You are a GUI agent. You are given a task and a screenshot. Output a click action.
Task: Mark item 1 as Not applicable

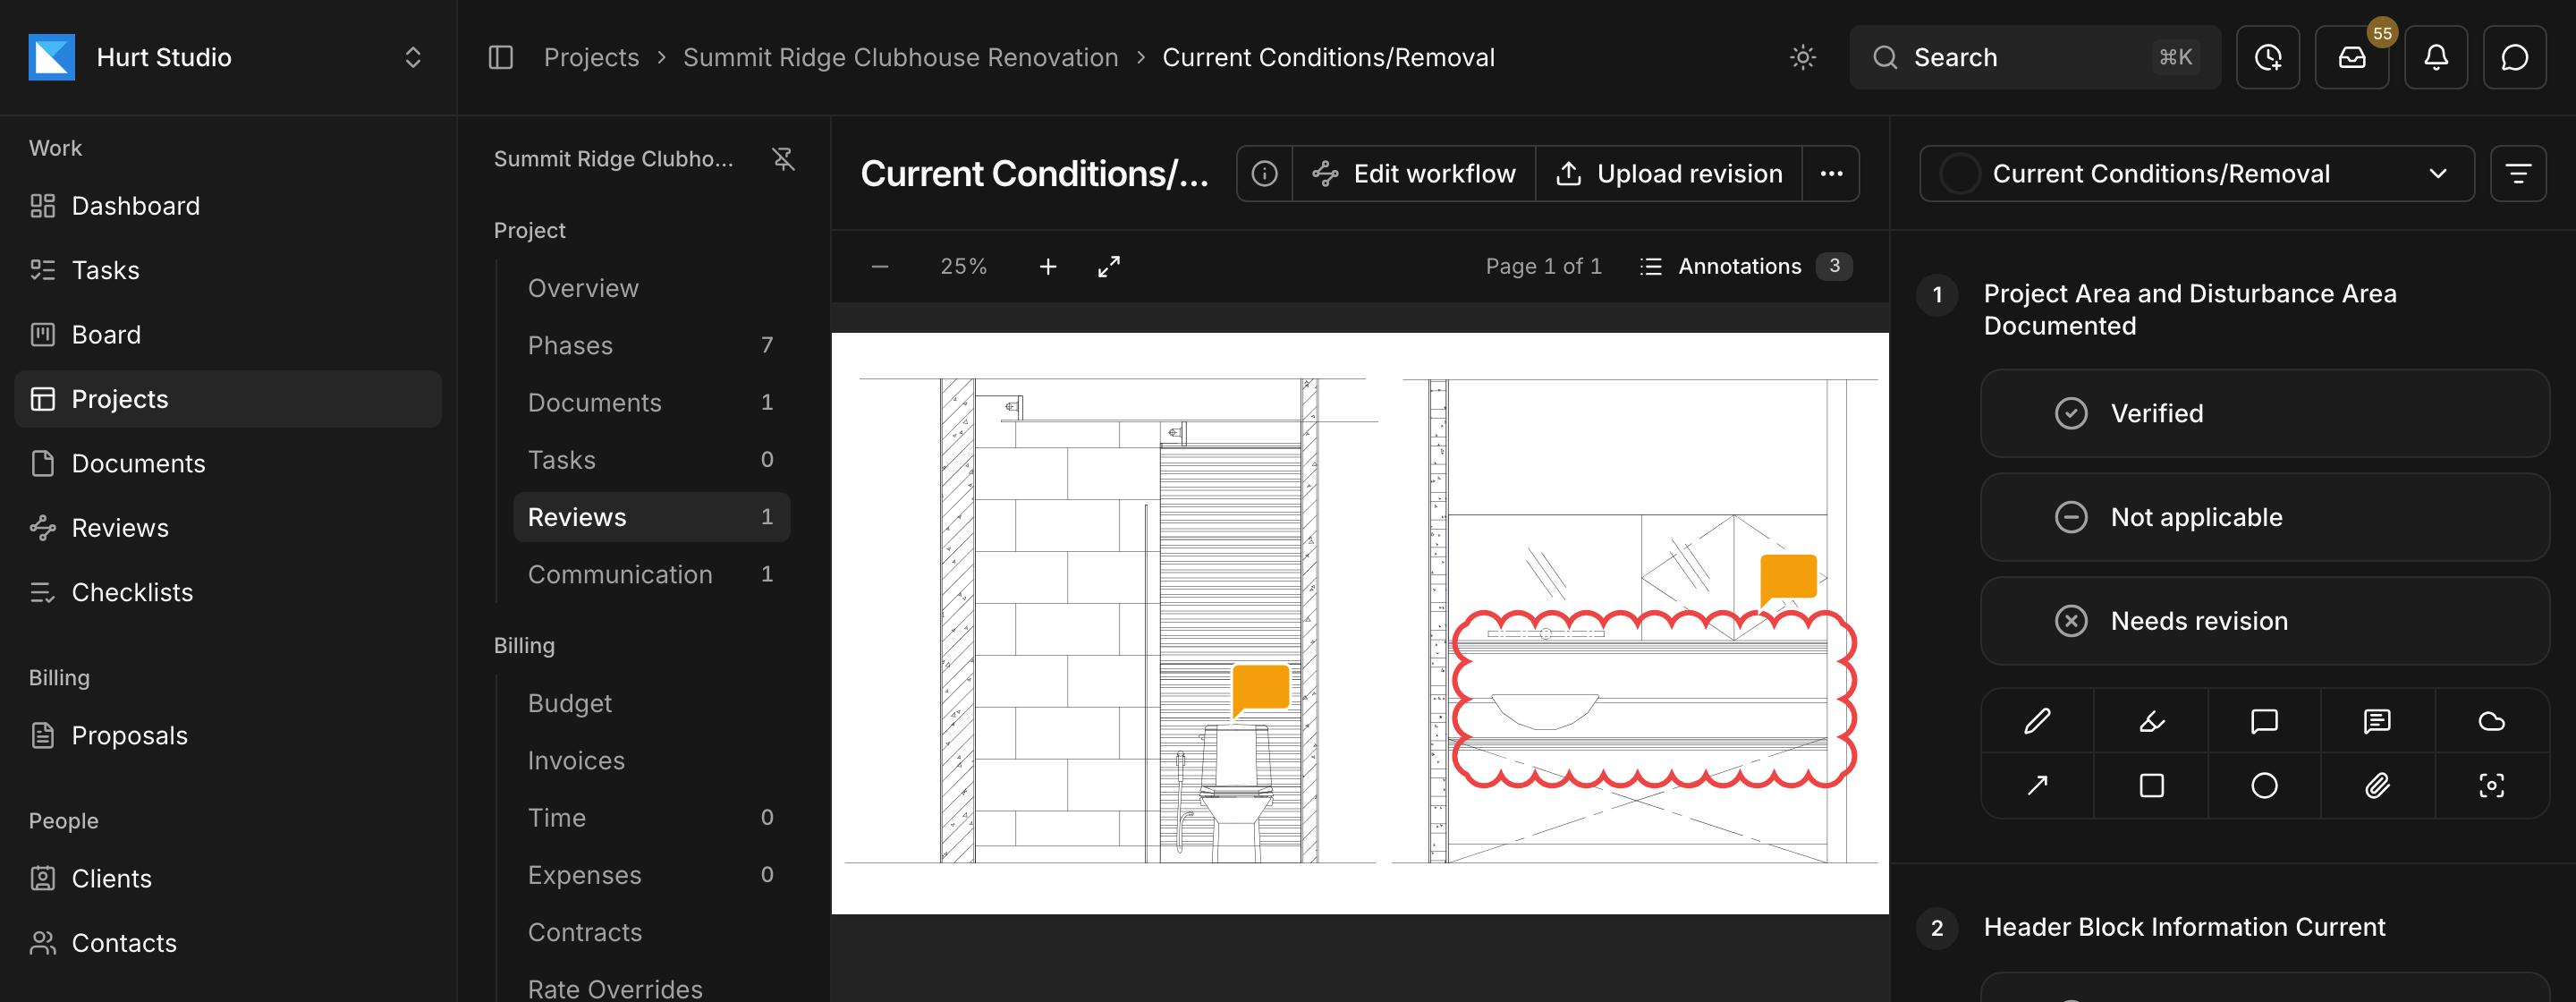(2264, 517)
